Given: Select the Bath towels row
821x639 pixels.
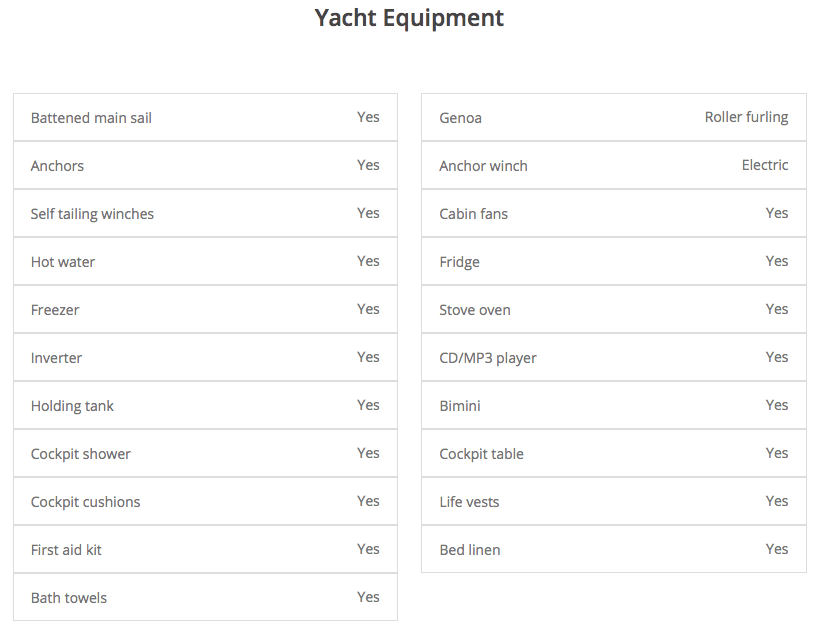Looking at the screenshot, I should tap(205, 598).
